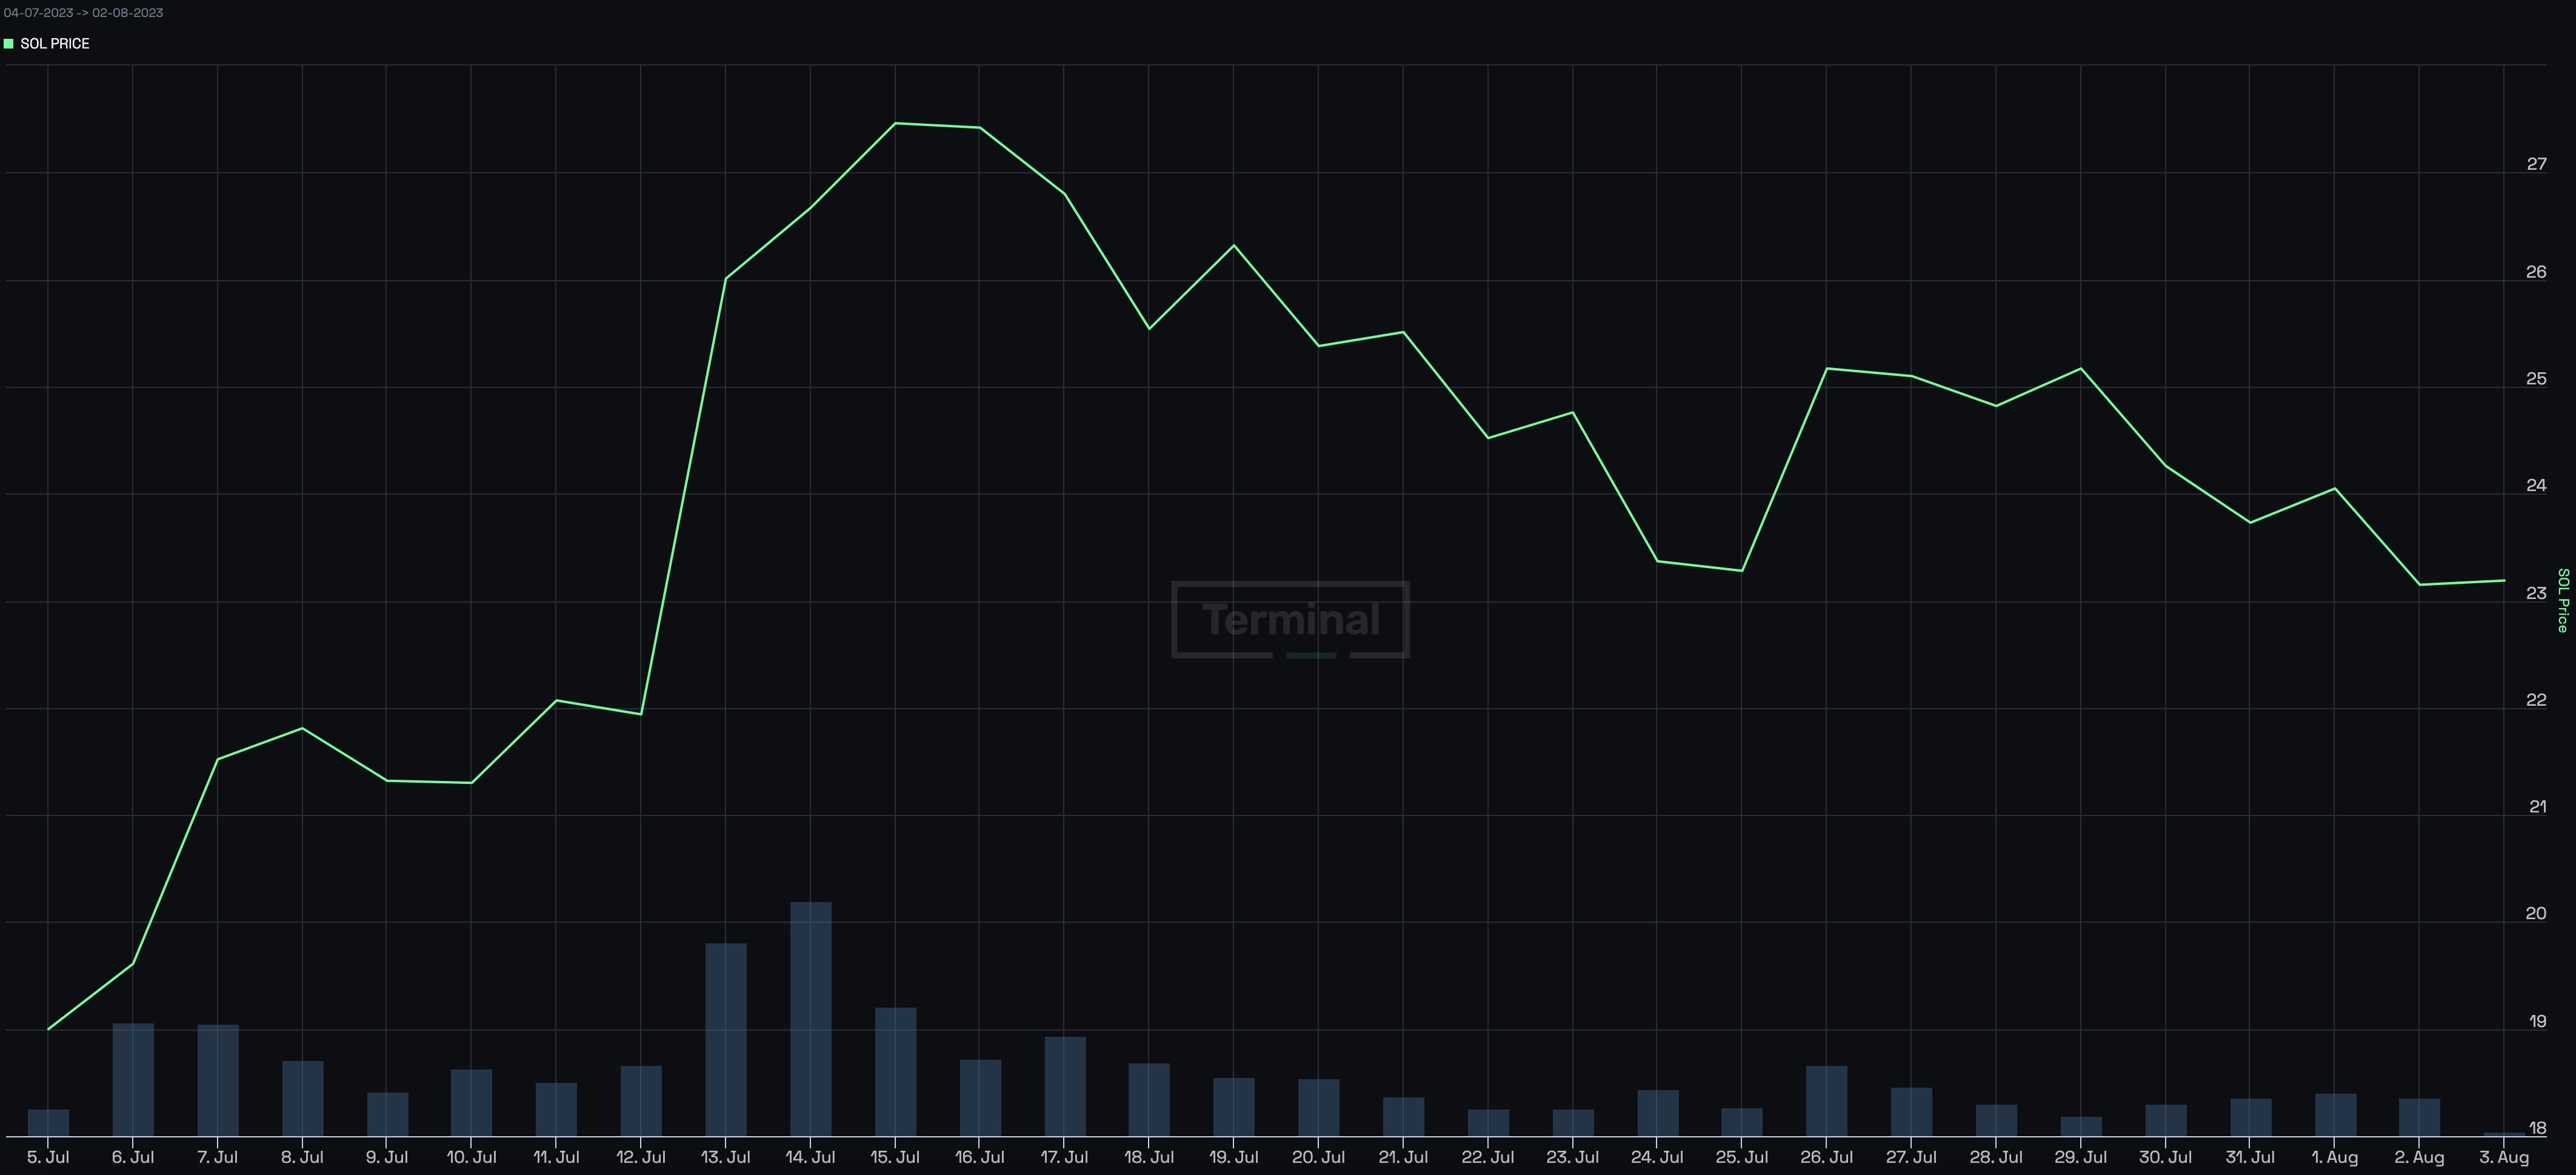The height and width of the screenshot is (1175, 2576).
Task: Select the 17. Jul volume bar
Action: click(1065, 1086)
